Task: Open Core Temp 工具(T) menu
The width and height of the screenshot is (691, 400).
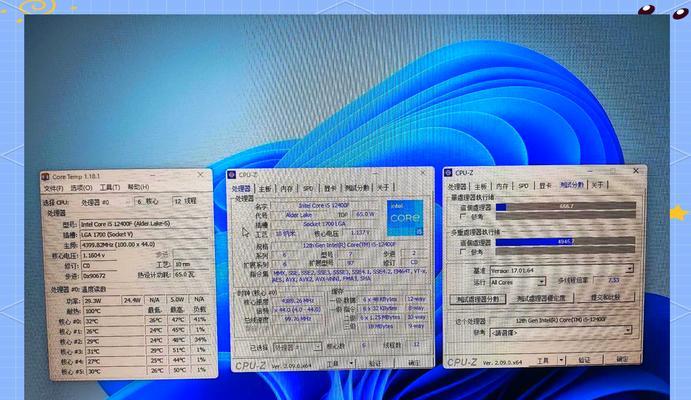Action: click(110, 187)
